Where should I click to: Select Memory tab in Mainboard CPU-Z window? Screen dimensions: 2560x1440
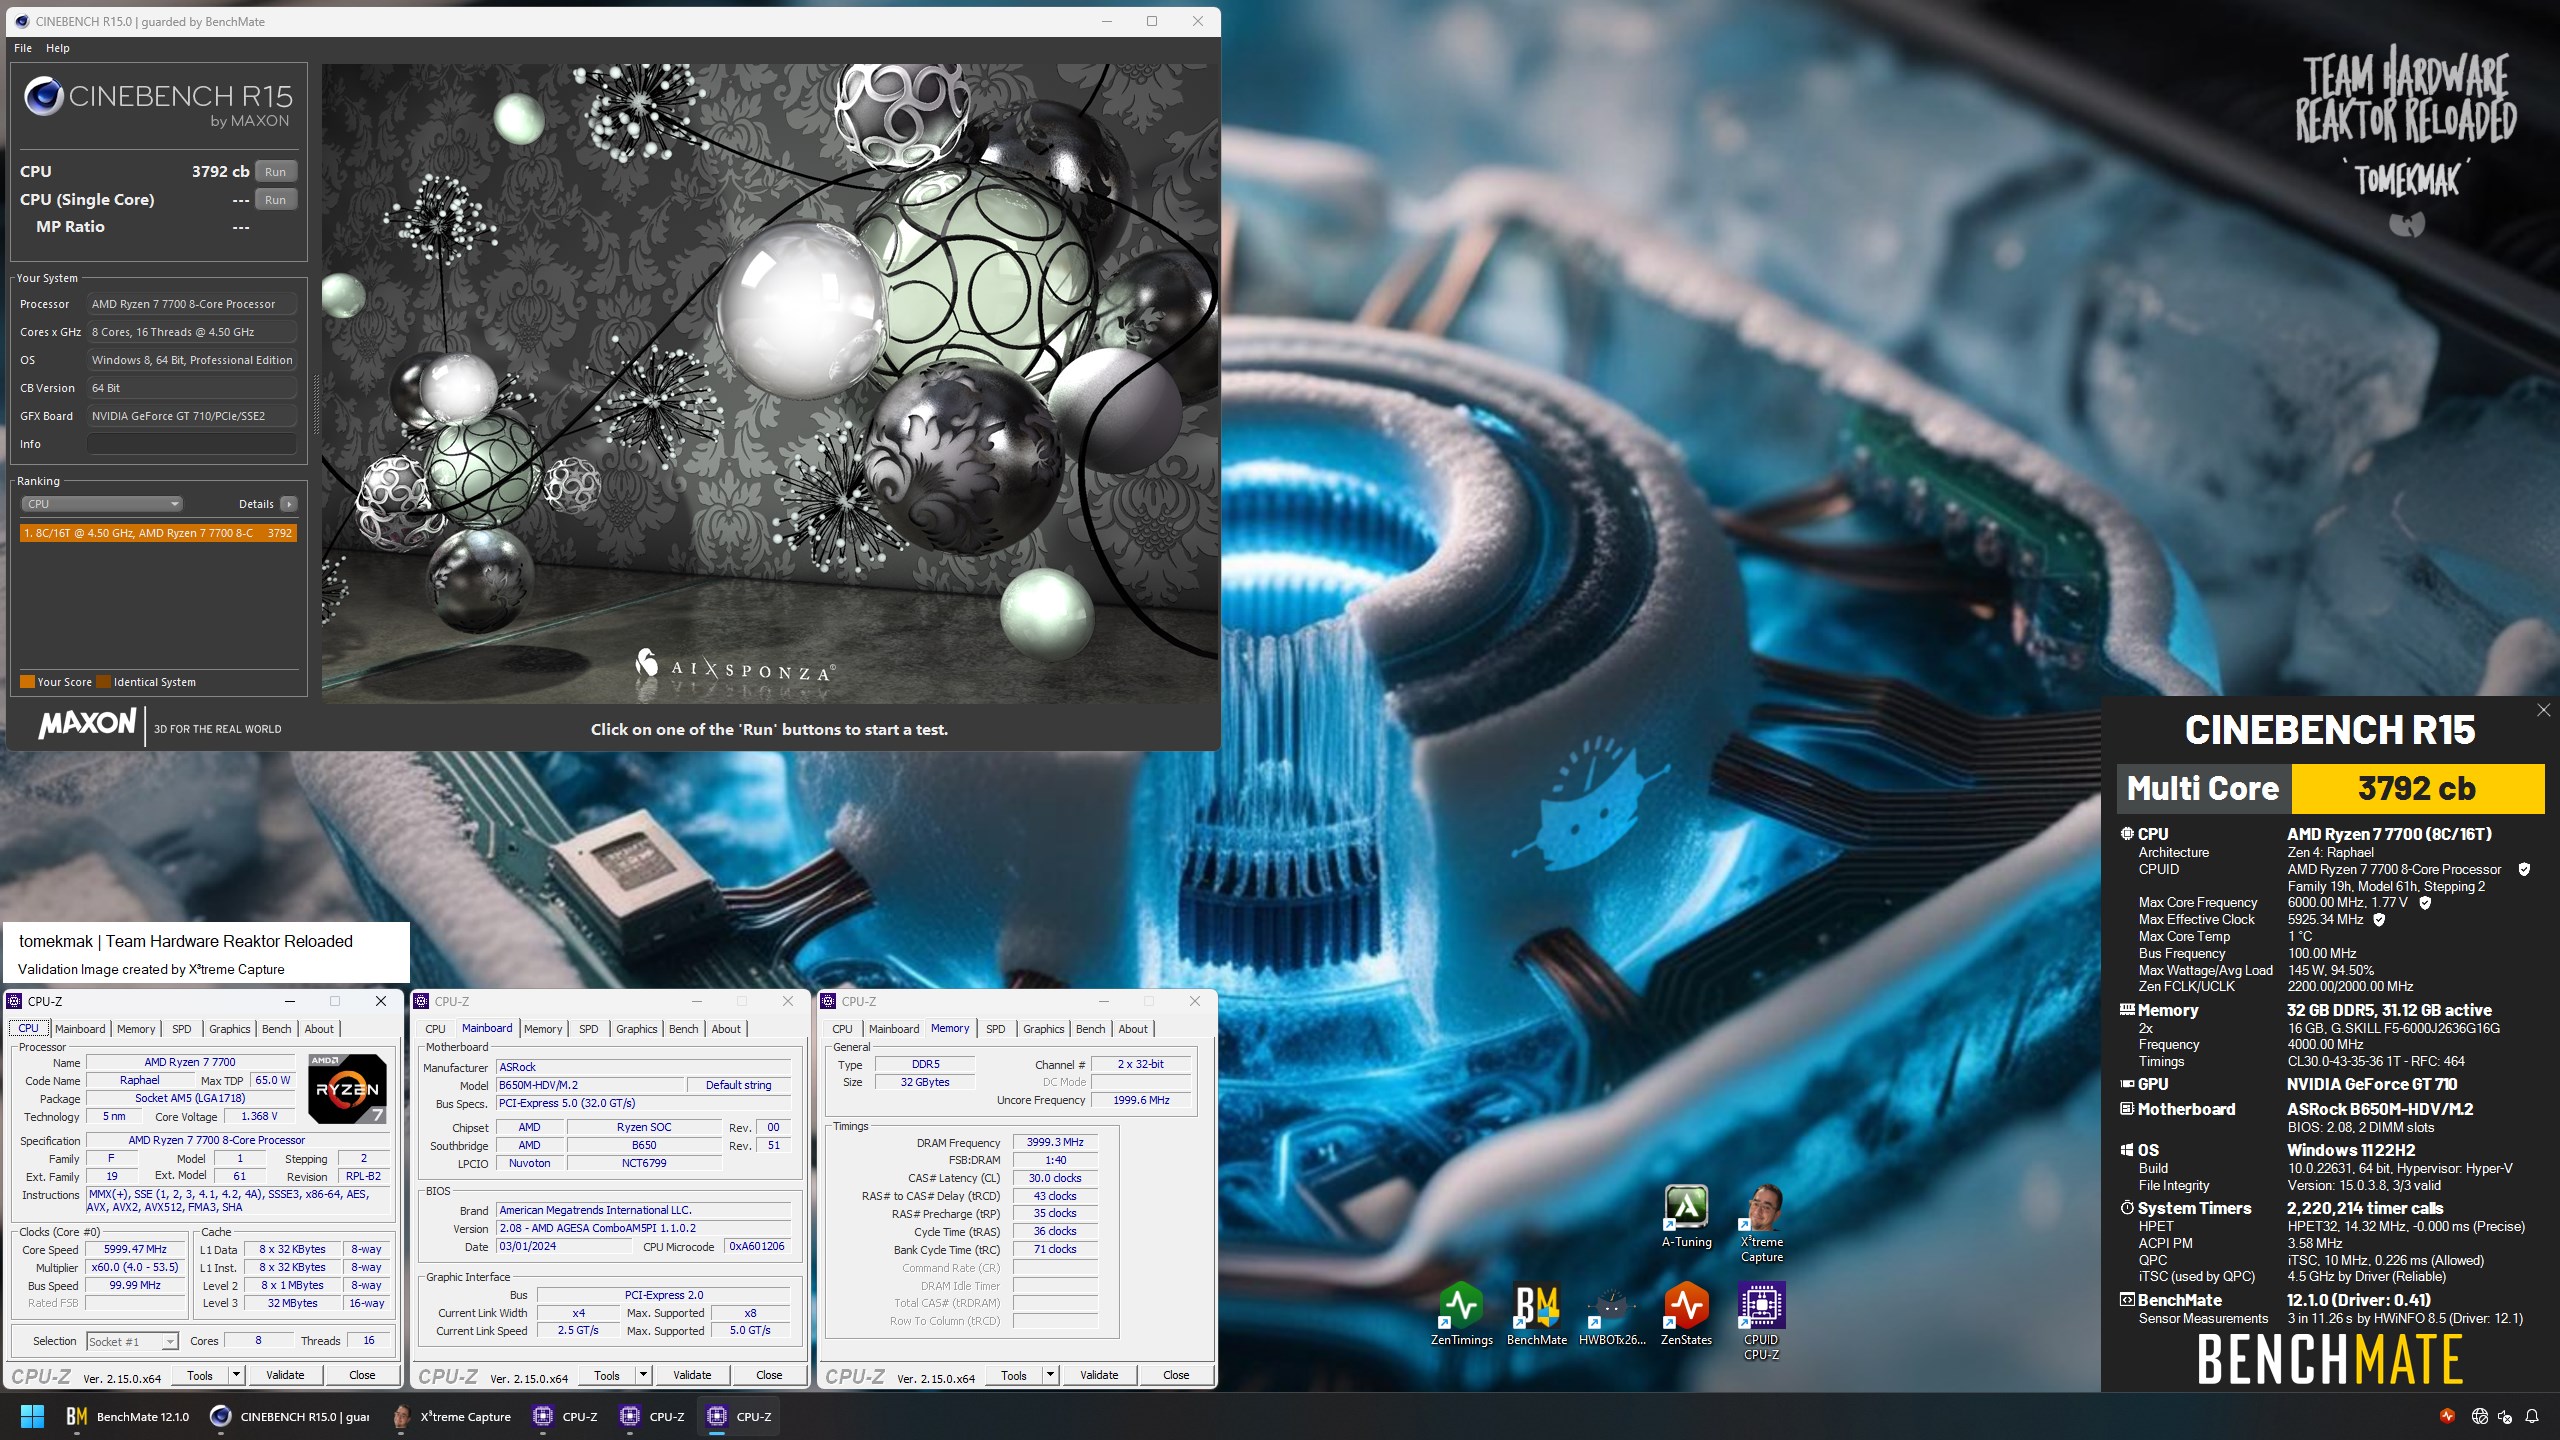click(x=543, y=1029)
